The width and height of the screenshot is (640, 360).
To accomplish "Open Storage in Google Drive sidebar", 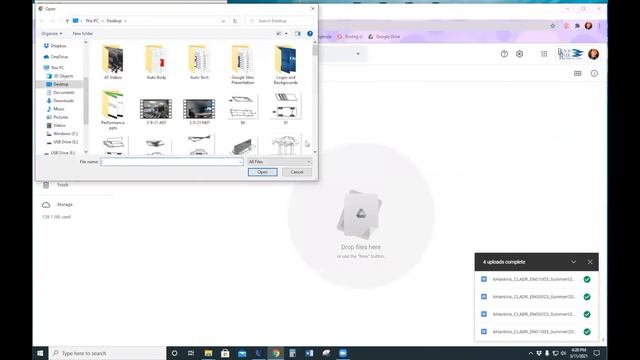I will pyautogui.click(x=64, y=204).
